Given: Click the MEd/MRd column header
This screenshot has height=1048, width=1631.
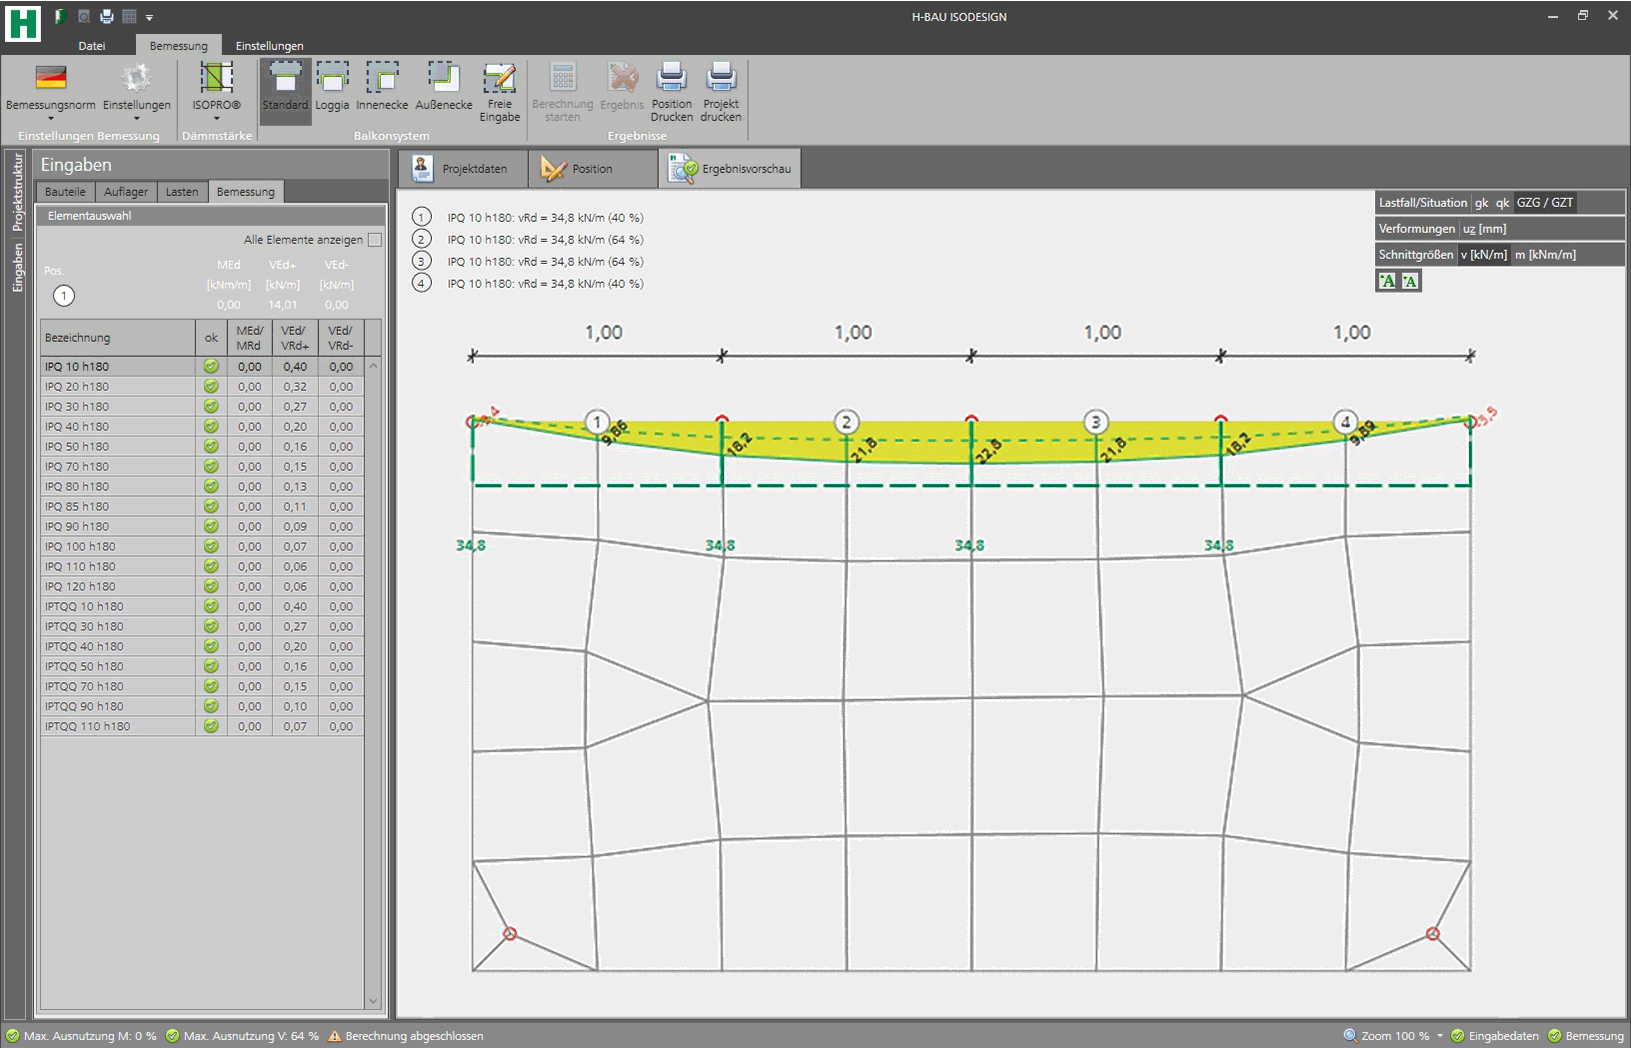Looking at the screenshot, I should (249, 338).
